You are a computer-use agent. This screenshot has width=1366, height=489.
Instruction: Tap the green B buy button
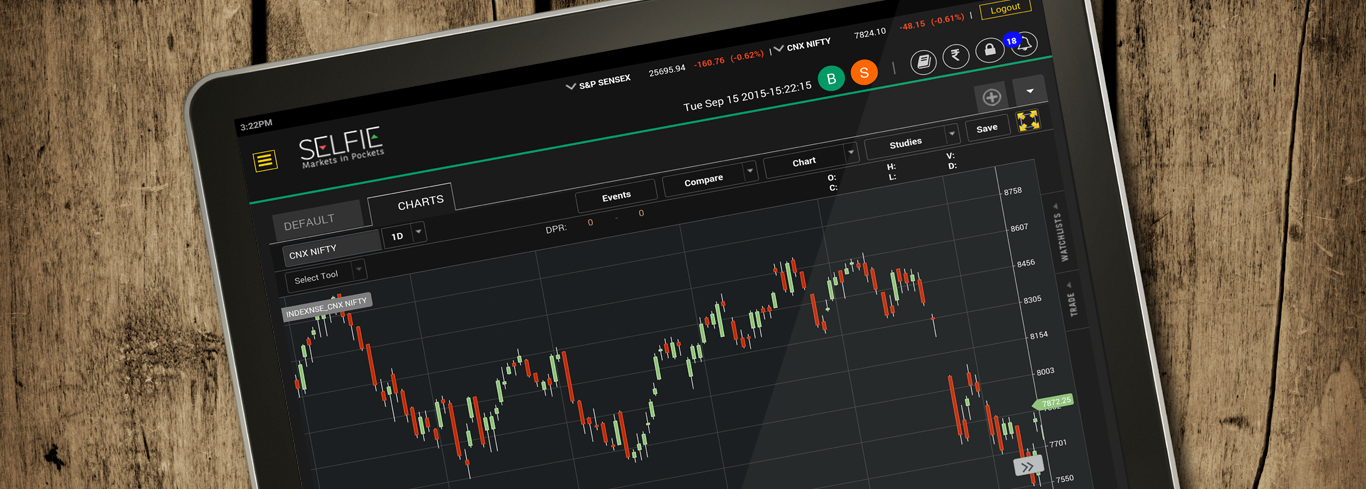click(831, 78)
